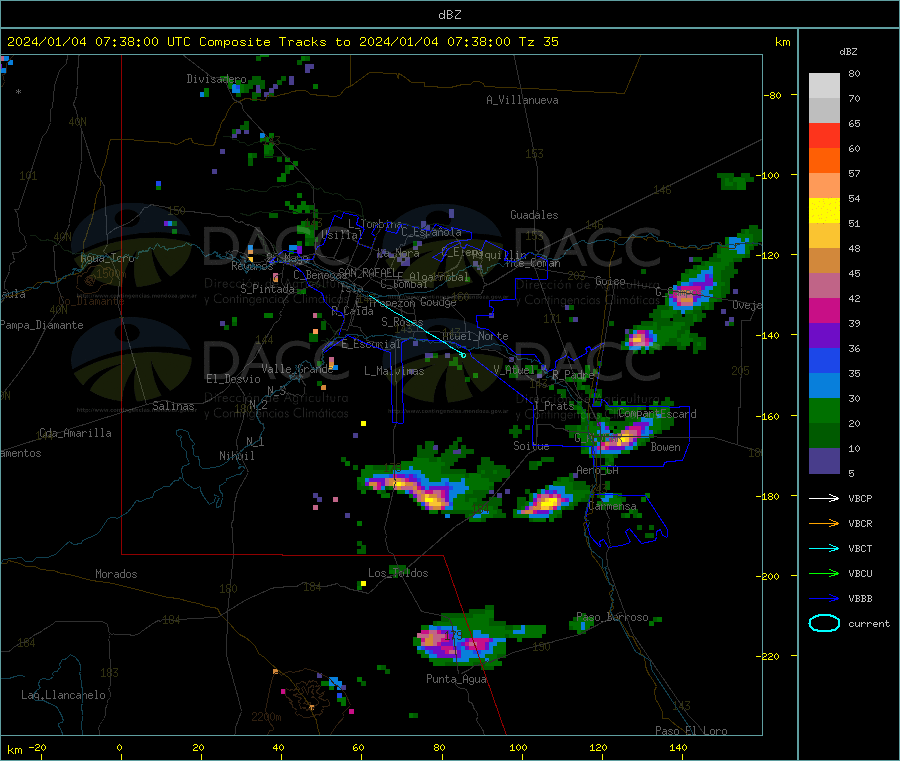Click the Paso_El_Loro location label
Viewport: 900px width, 761px height.
click(691, 731)
